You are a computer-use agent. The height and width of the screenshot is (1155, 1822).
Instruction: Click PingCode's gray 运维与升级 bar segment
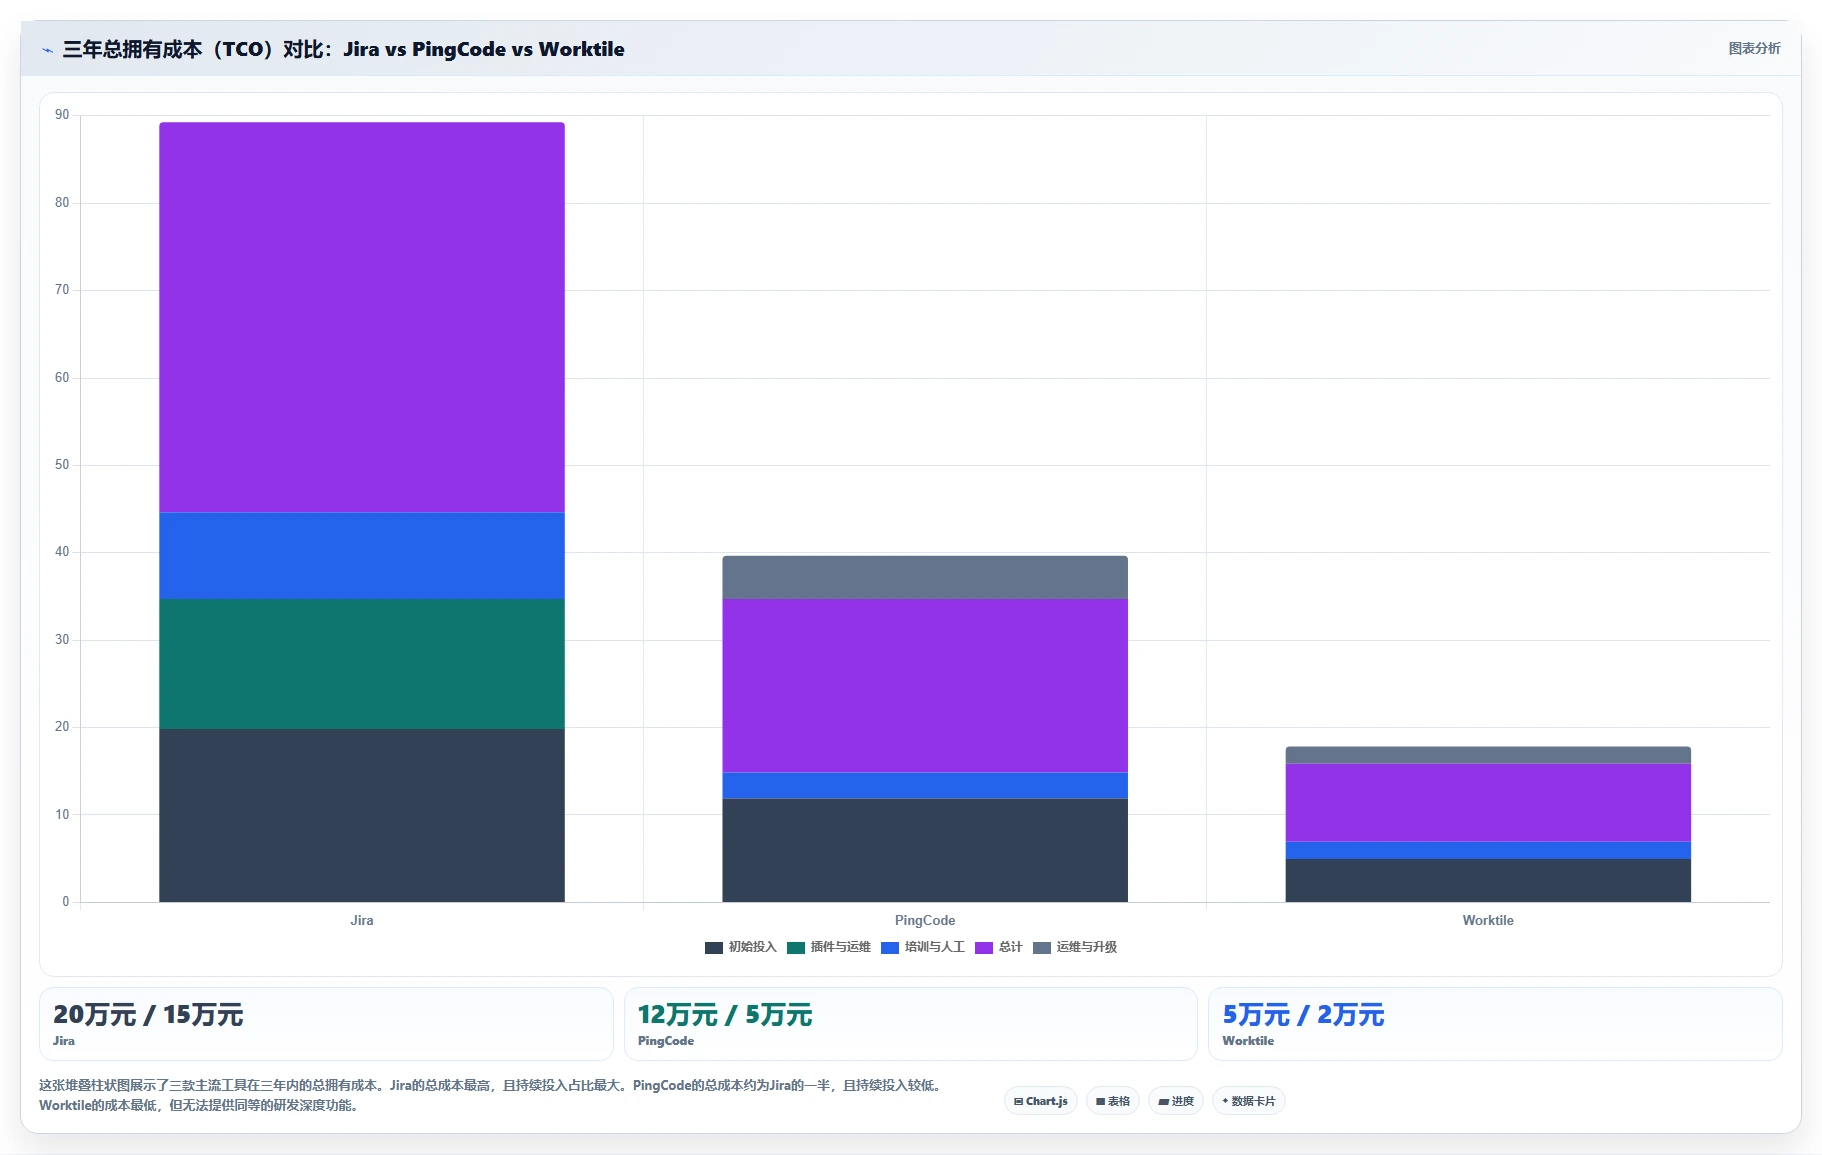pos(925,577)
